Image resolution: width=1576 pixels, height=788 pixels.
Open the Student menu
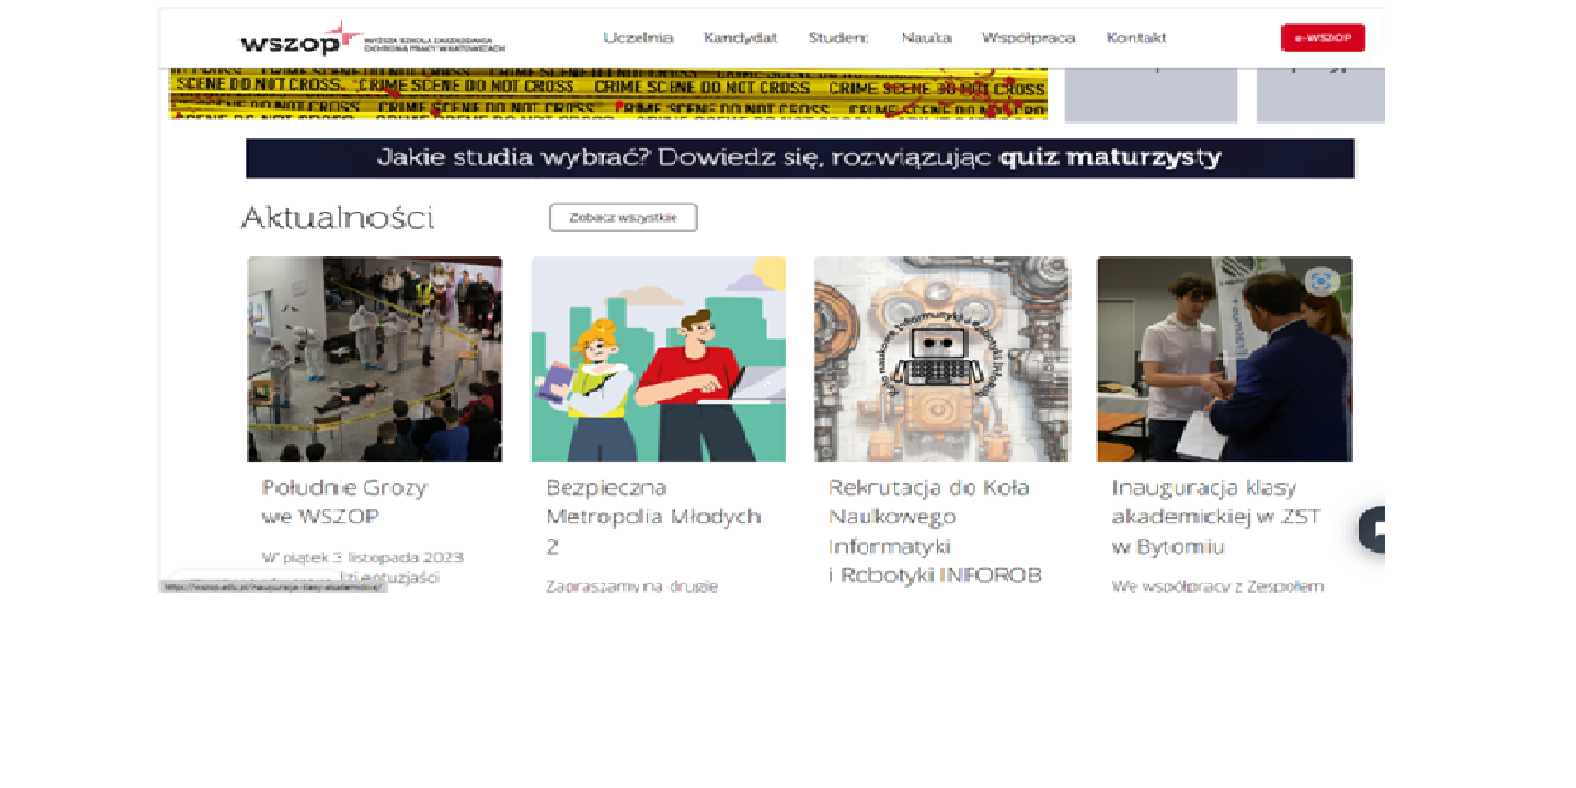click(x=838, y=38)
